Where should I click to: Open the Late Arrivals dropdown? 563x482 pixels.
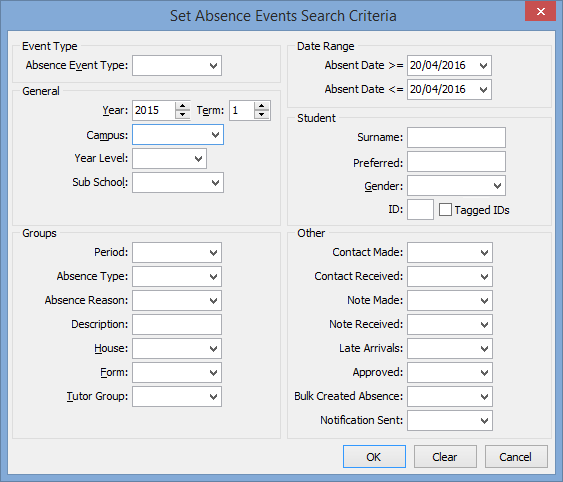(450, 348)
